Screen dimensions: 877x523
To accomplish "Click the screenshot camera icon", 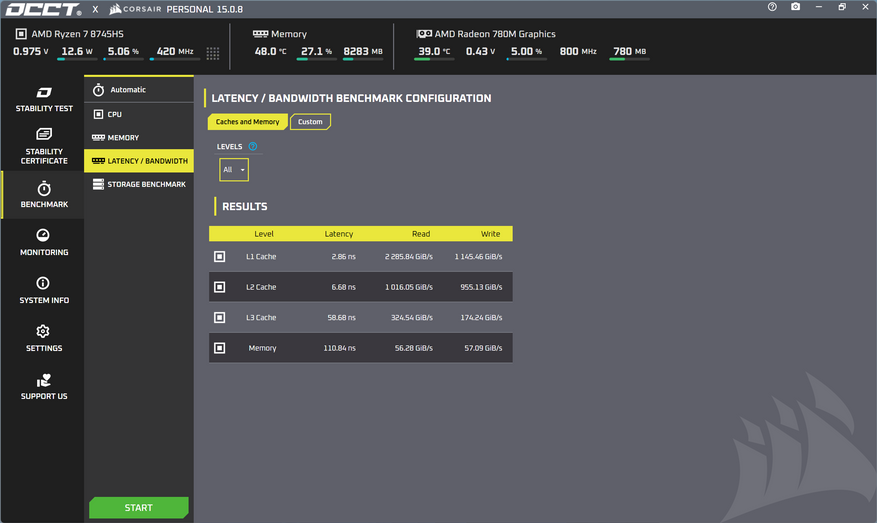I will click(795, 7).
